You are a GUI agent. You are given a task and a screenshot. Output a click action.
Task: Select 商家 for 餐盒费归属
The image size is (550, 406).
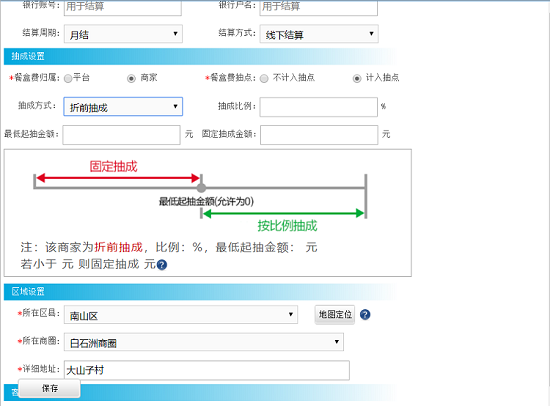[131, 78]
